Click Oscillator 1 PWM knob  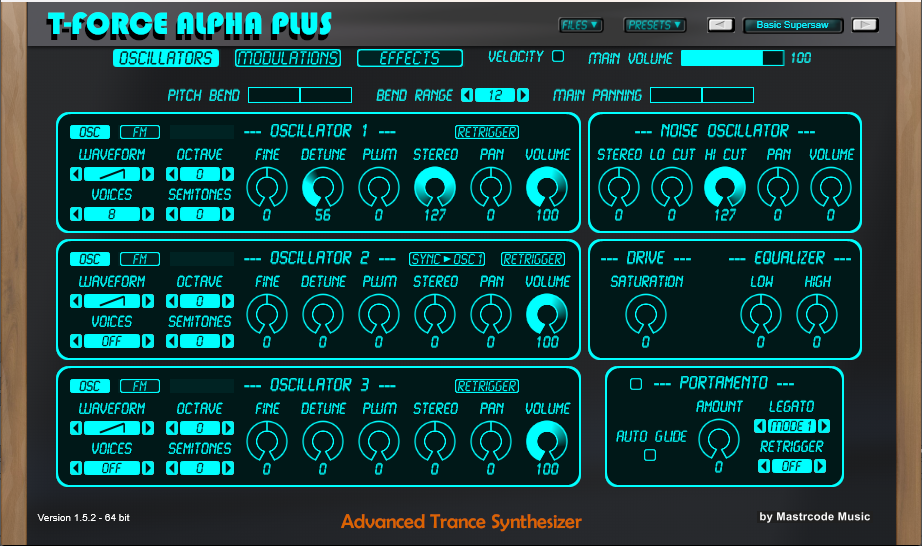coord(379,187)
